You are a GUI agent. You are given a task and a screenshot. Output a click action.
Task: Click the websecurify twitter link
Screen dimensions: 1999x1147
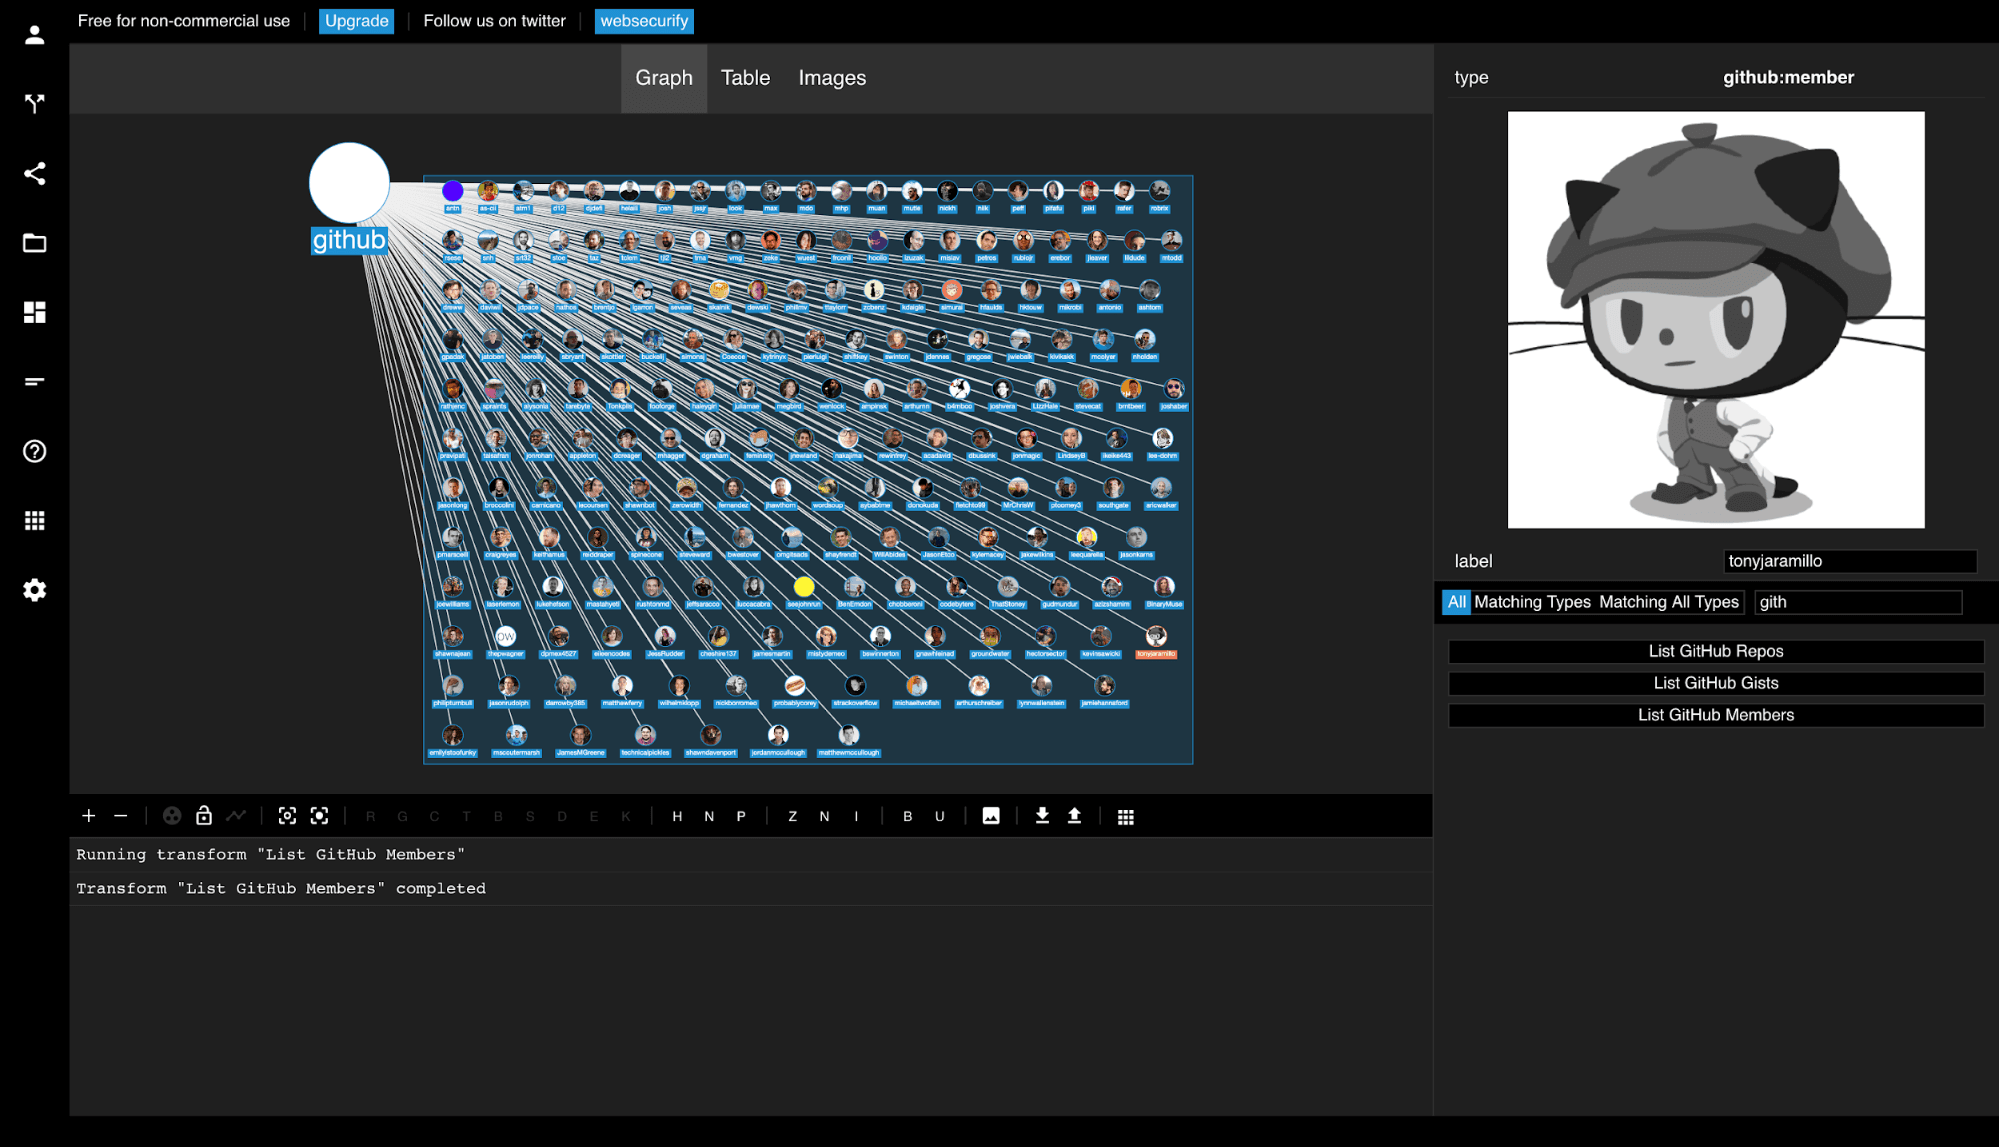point(644,21)
